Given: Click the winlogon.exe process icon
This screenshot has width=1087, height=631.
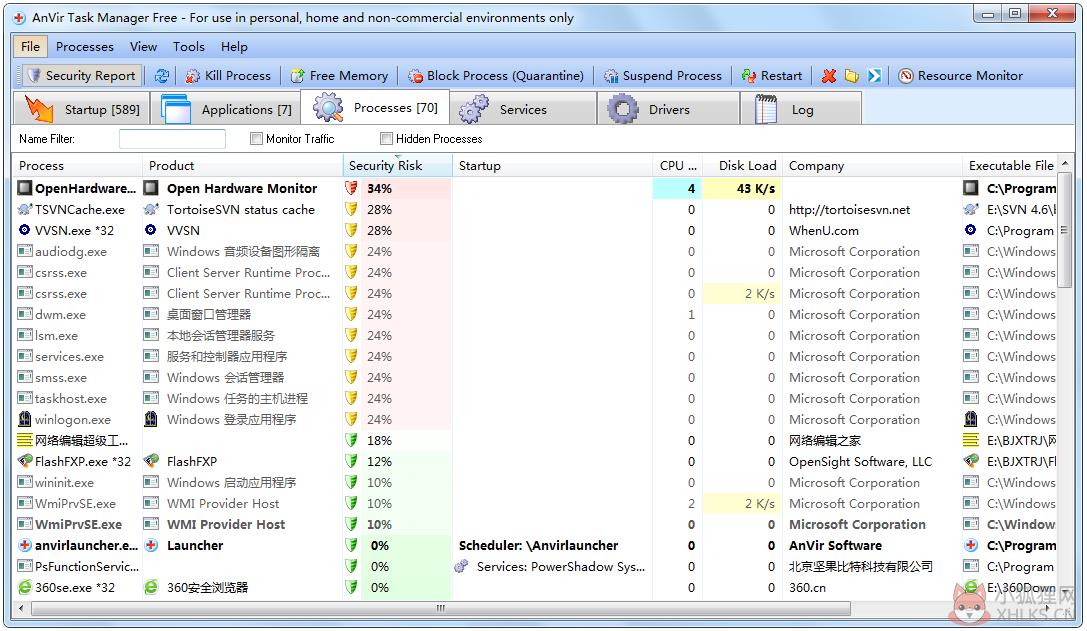Looking at the screenshot, I should pos(25,419).
